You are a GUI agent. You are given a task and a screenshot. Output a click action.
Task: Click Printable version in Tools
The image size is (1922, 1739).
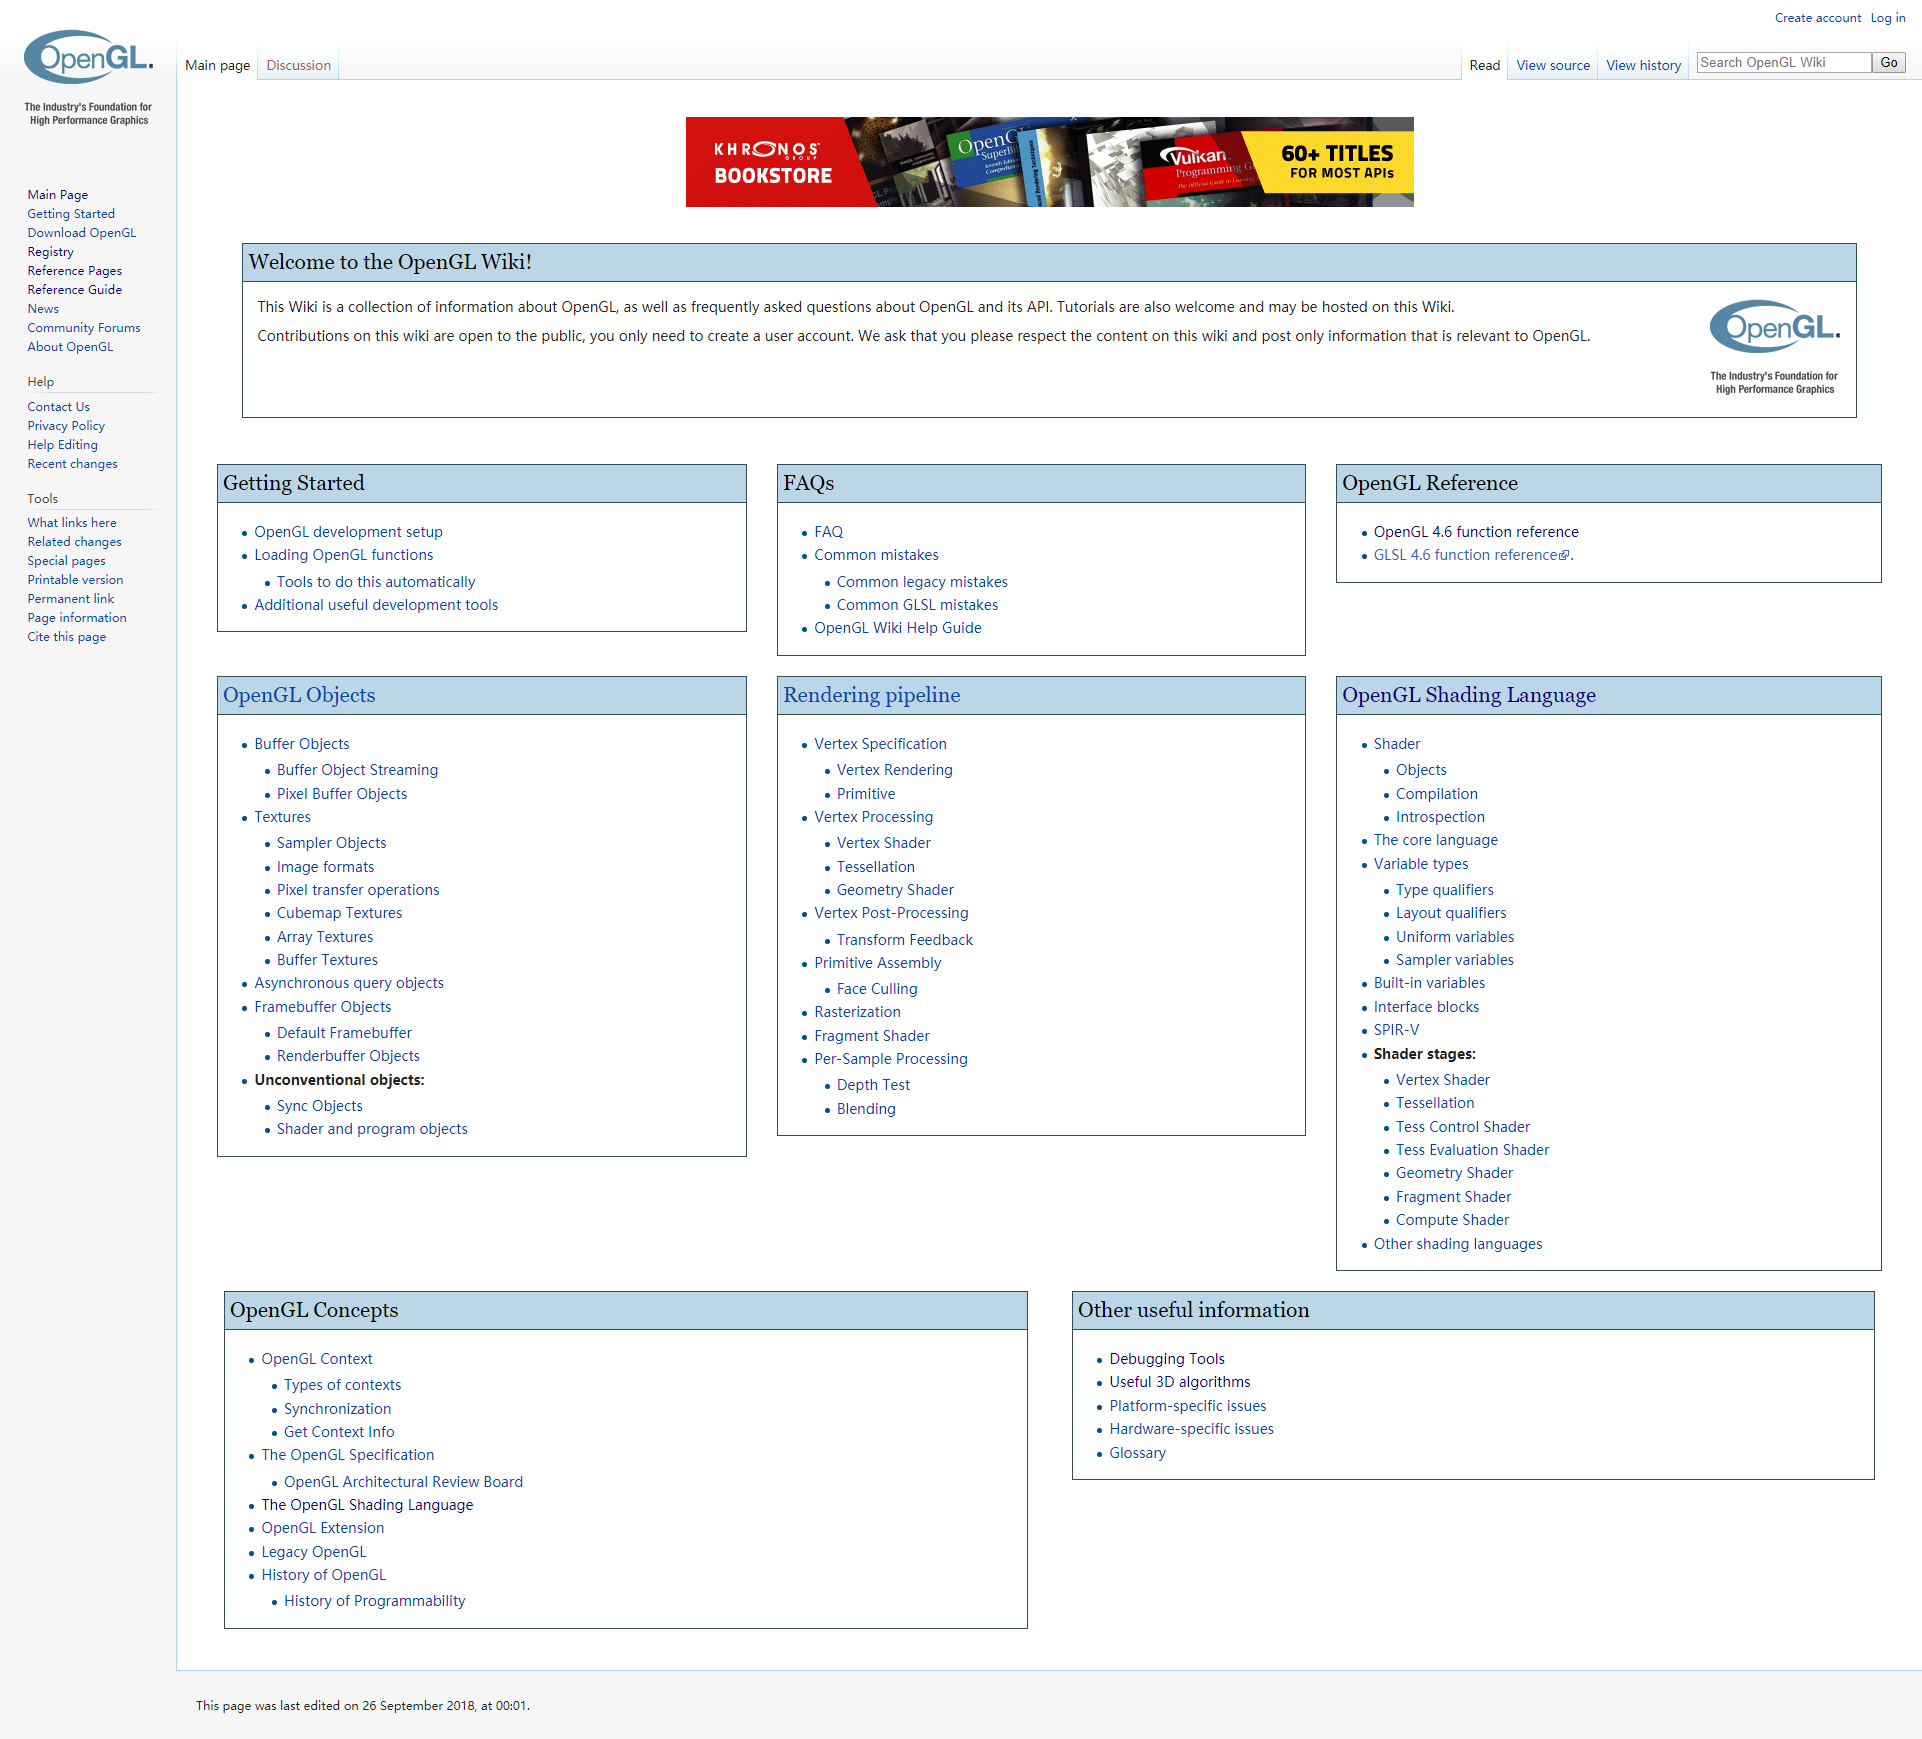point(75,580)
